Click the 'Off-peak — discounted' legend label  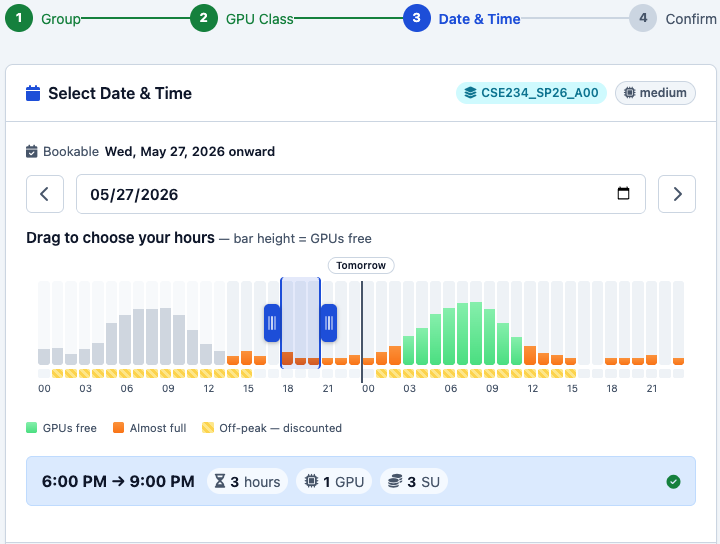[281, 428]
